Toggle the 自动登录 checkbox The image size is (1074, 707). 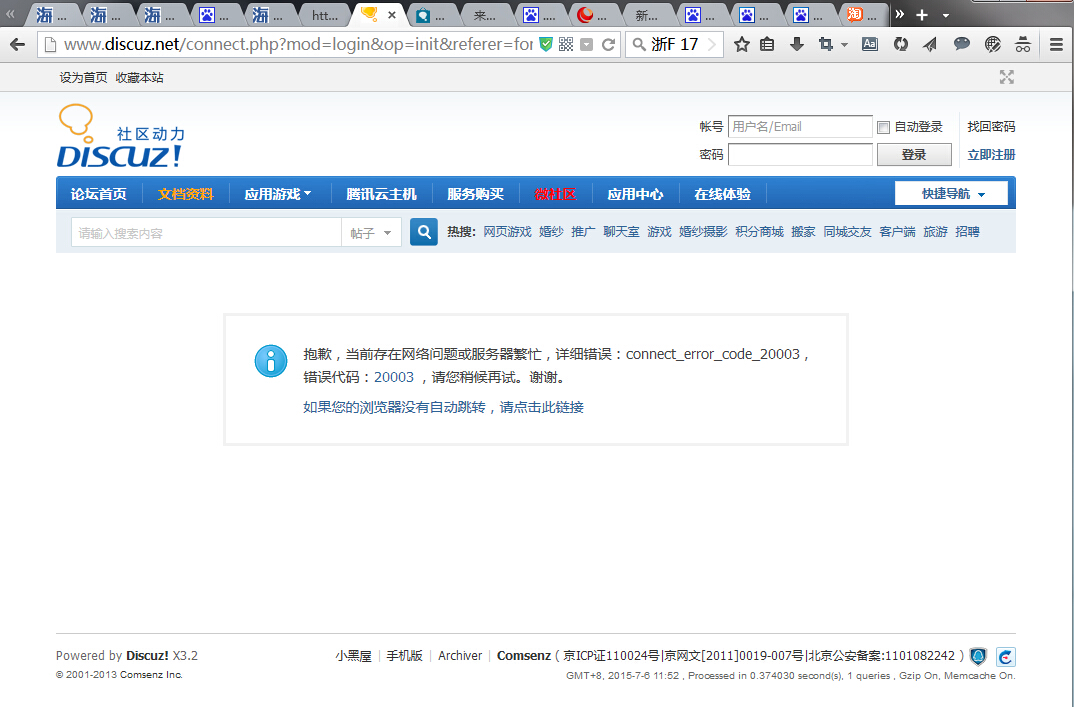883,127
